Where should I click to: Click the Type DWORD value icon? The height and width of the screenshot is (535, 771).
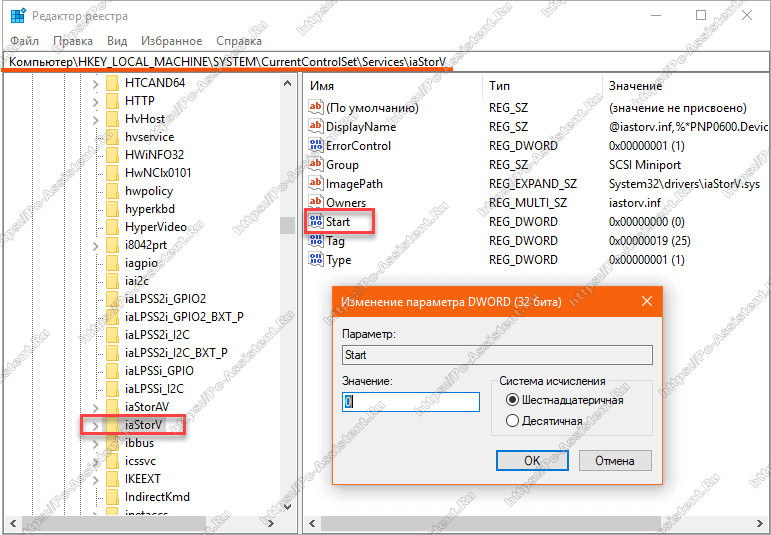315,260
